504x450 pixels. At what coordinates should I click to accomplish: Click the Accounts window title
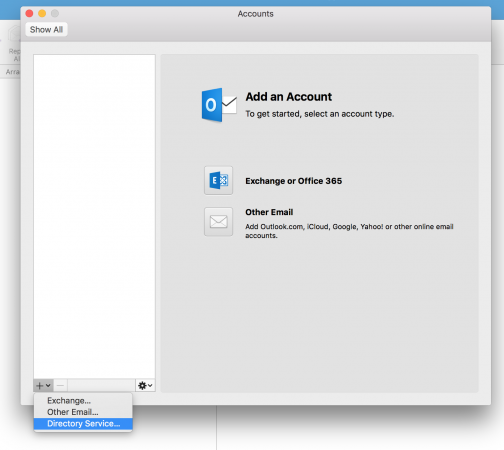256,14
